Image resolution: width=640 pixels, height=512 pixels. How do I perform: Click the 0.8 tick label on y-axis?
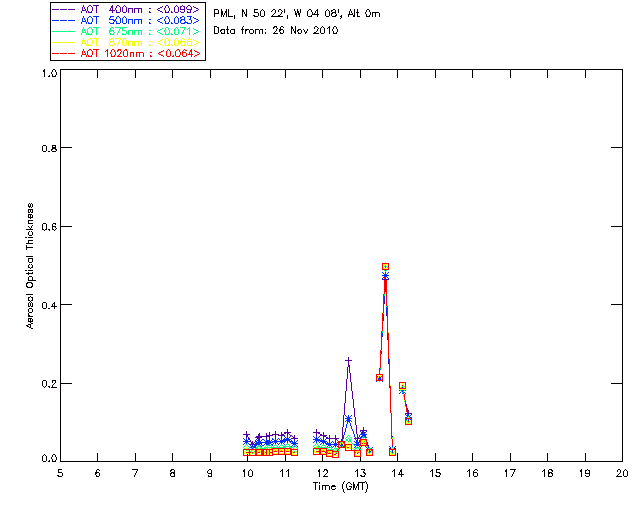point(48,148)
